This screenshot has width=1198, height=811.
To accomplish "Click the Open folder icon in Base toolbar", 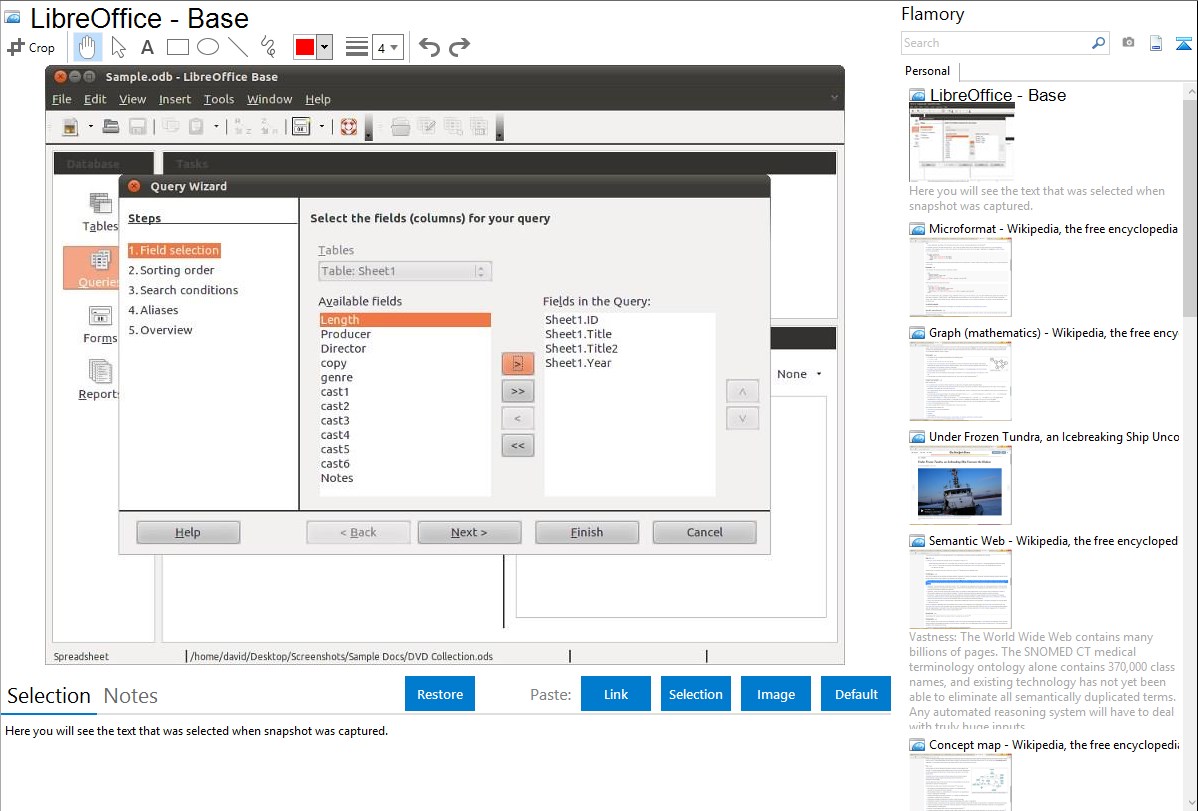I will [111, 127].
